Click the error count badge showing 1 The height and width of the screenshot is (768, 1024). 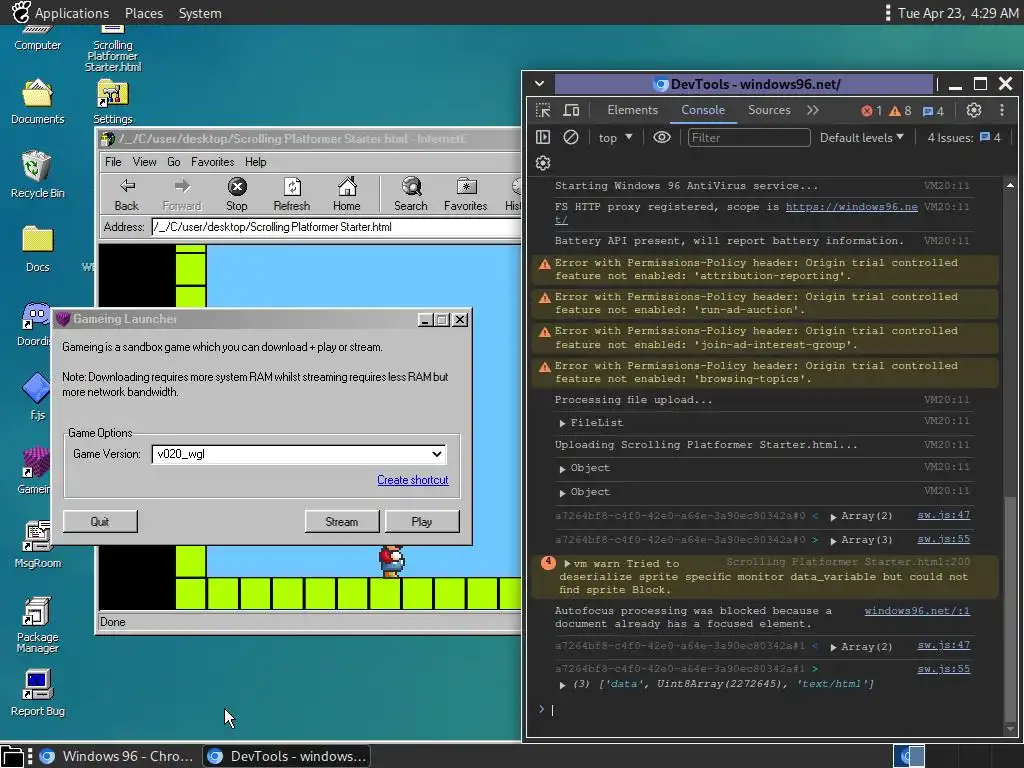pyautogui.click(x=871, y=111)
